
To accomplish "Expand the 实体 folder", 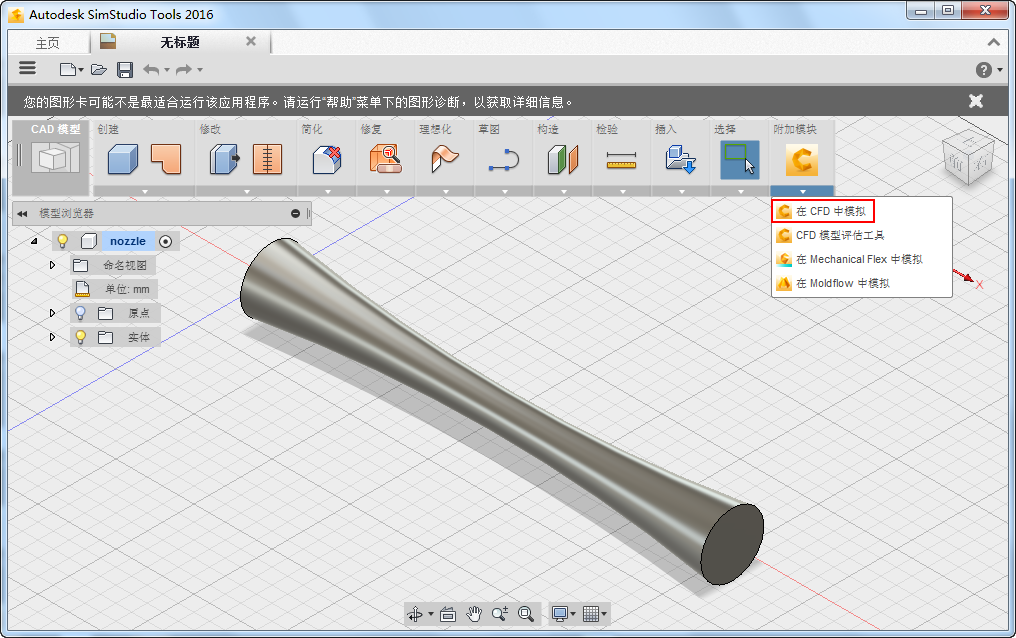I will (52, 337).
